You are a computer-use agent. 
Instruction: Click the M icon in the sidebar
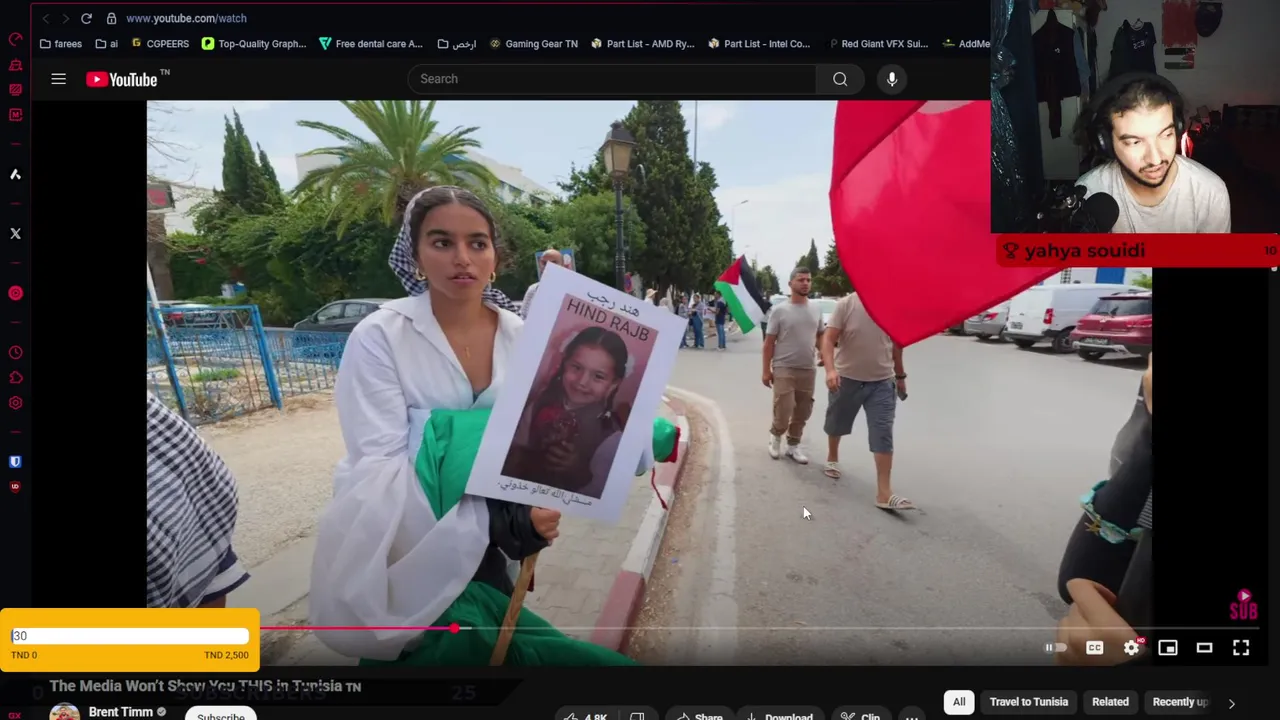pyautogui.click(x=15, y=115)
